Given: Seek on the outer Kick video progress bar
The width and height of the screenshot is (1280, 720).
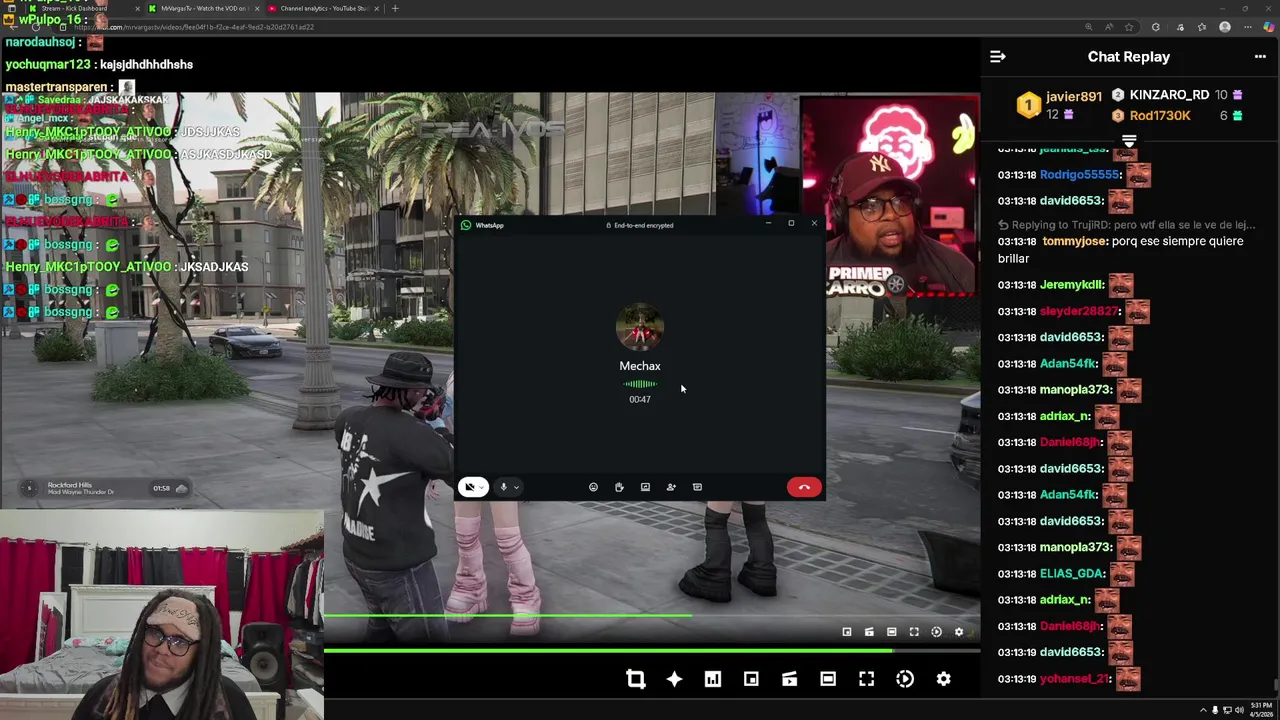Looking at the screenshot, I should point(652,651).
